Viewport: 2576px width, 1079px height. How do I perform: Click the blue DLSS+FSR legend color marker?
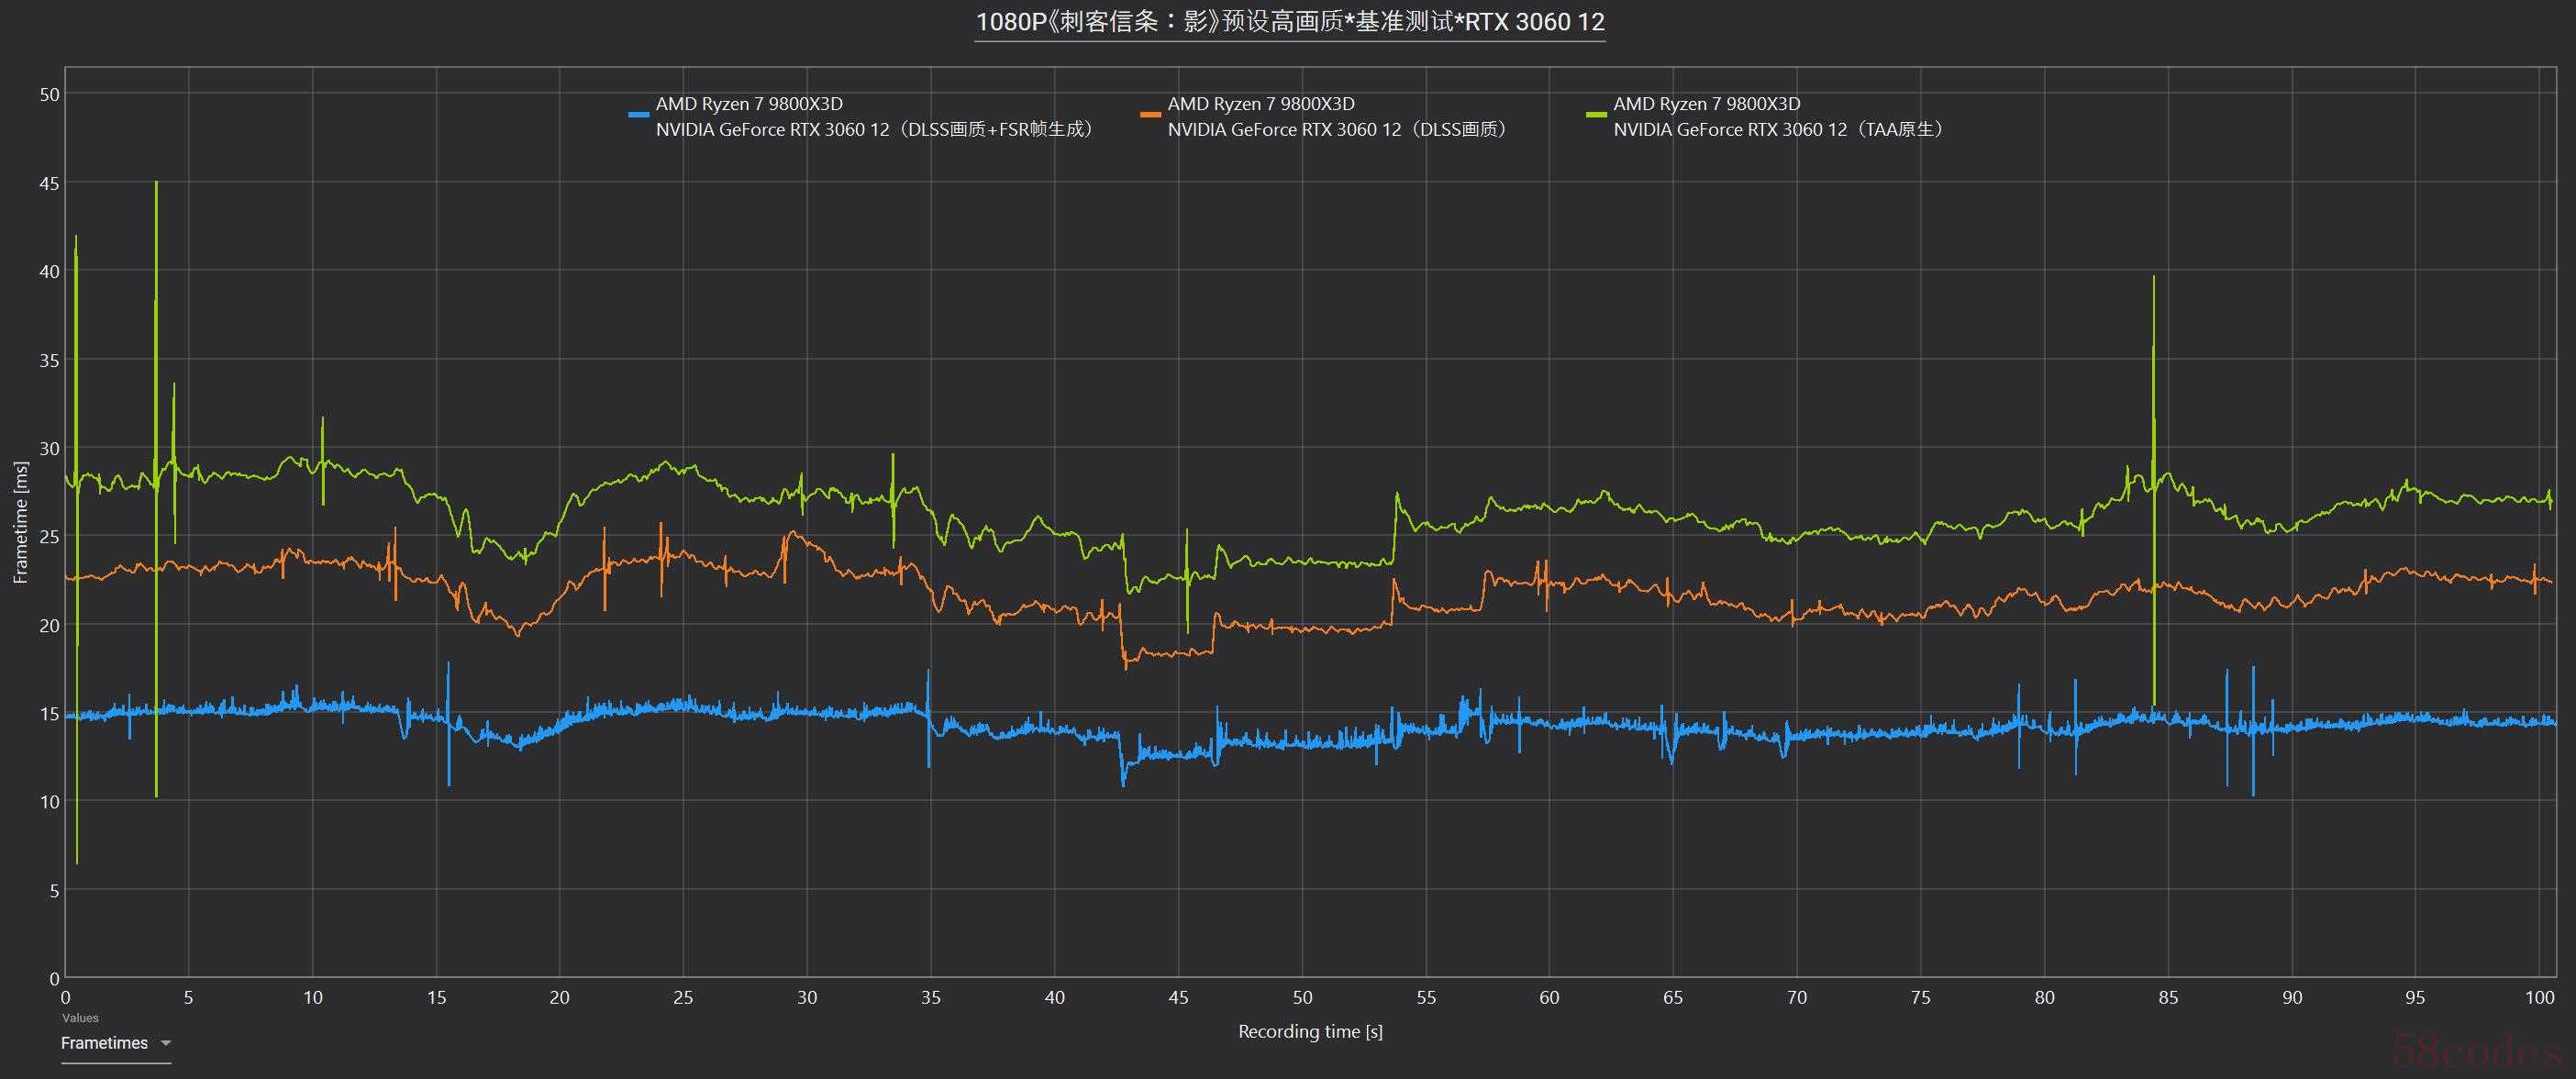click(638, 116)
